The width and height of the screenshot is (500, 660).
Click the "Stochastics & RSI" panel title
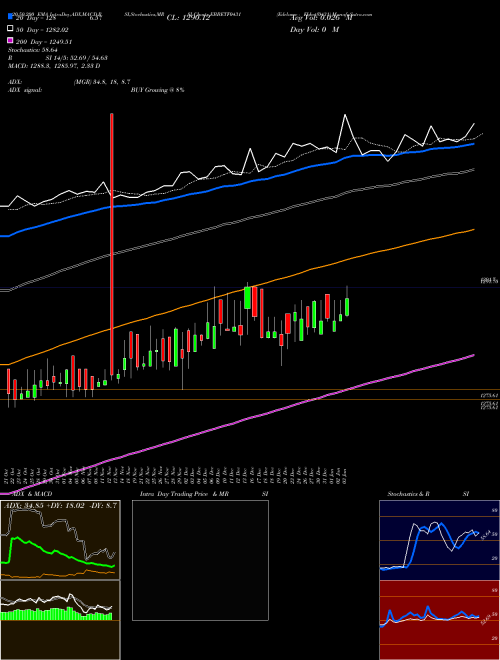click(x=428, y=494)
